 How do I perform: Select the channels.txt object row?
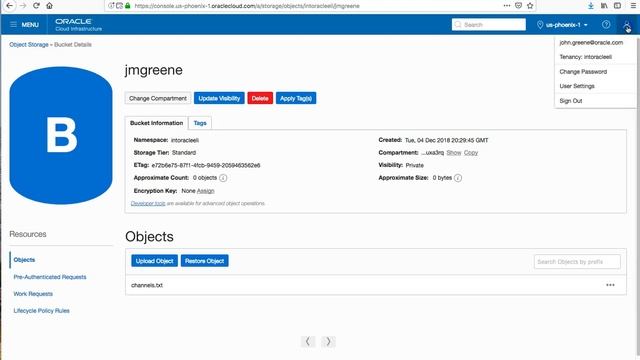pyautogui.click(x=376, y=285)
